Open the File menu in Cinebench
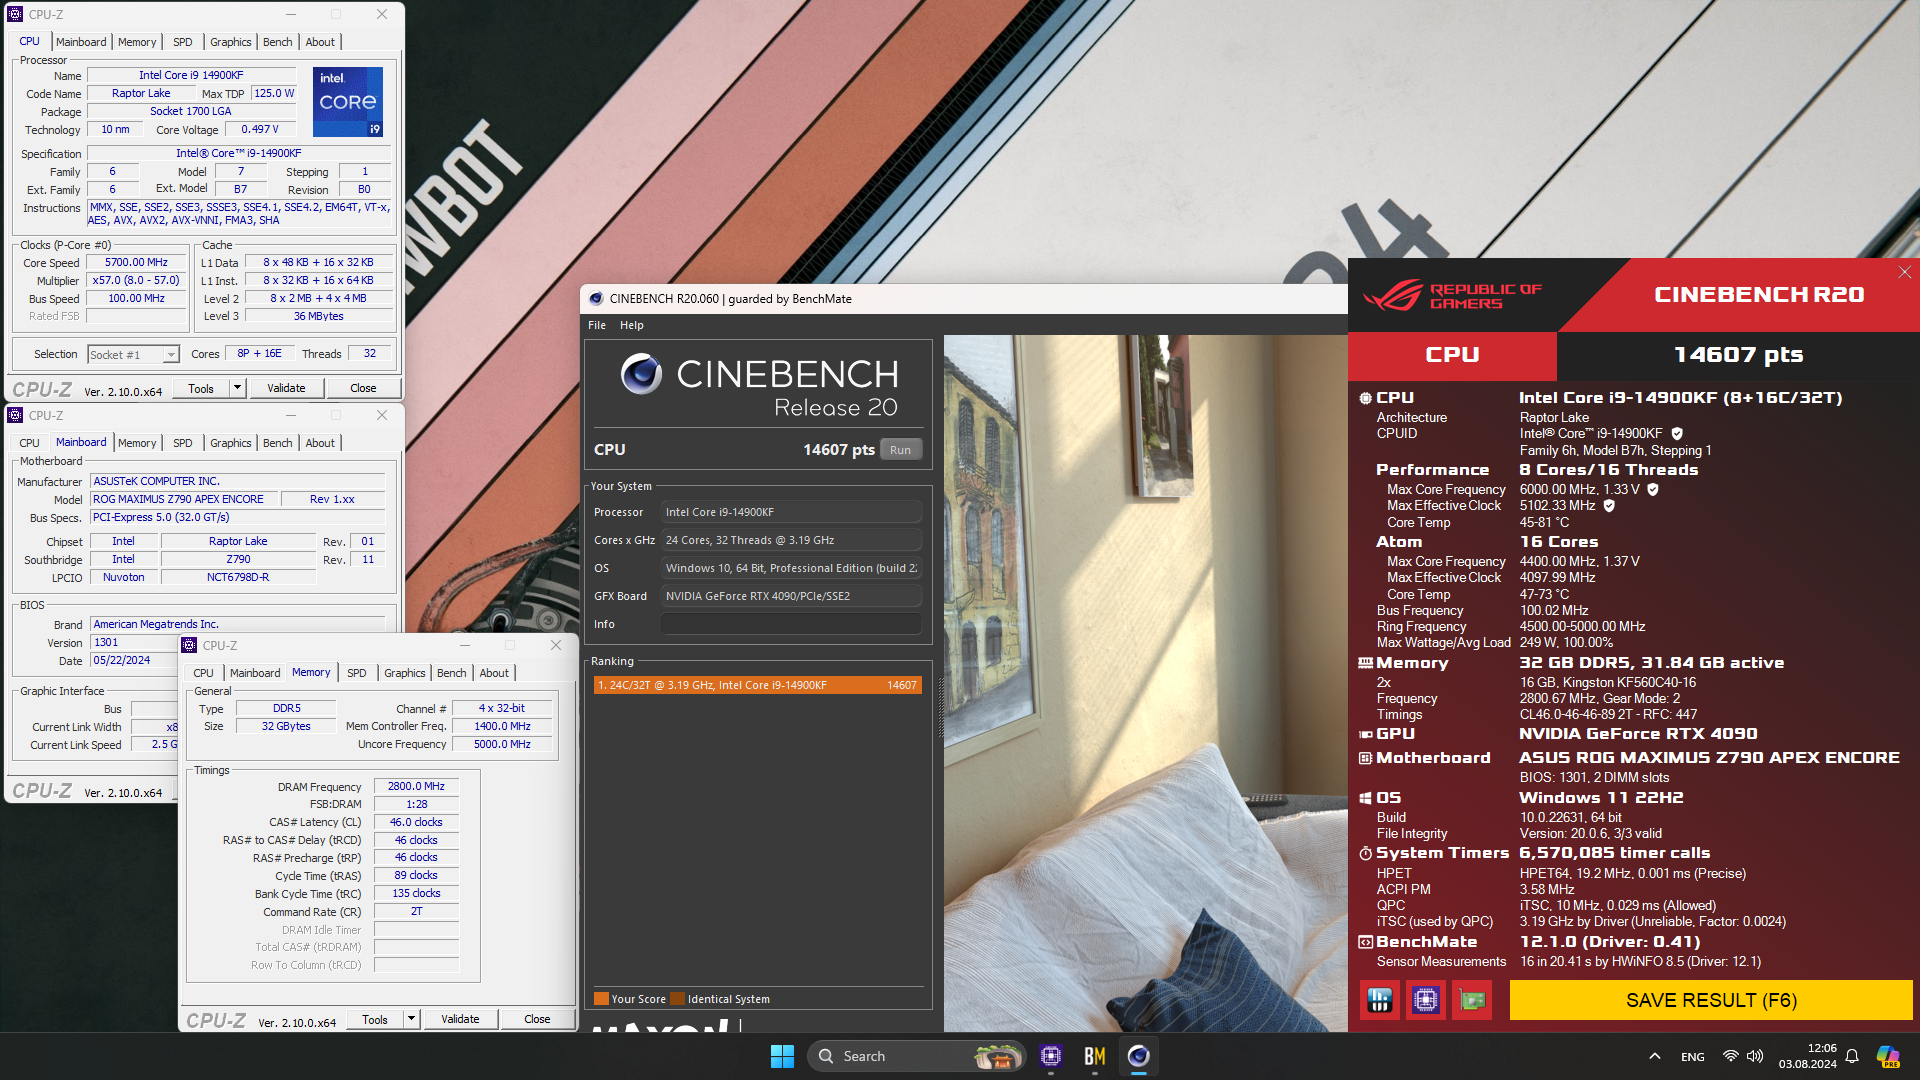This screenshot has width=1920, height=1080. [597, 325]
